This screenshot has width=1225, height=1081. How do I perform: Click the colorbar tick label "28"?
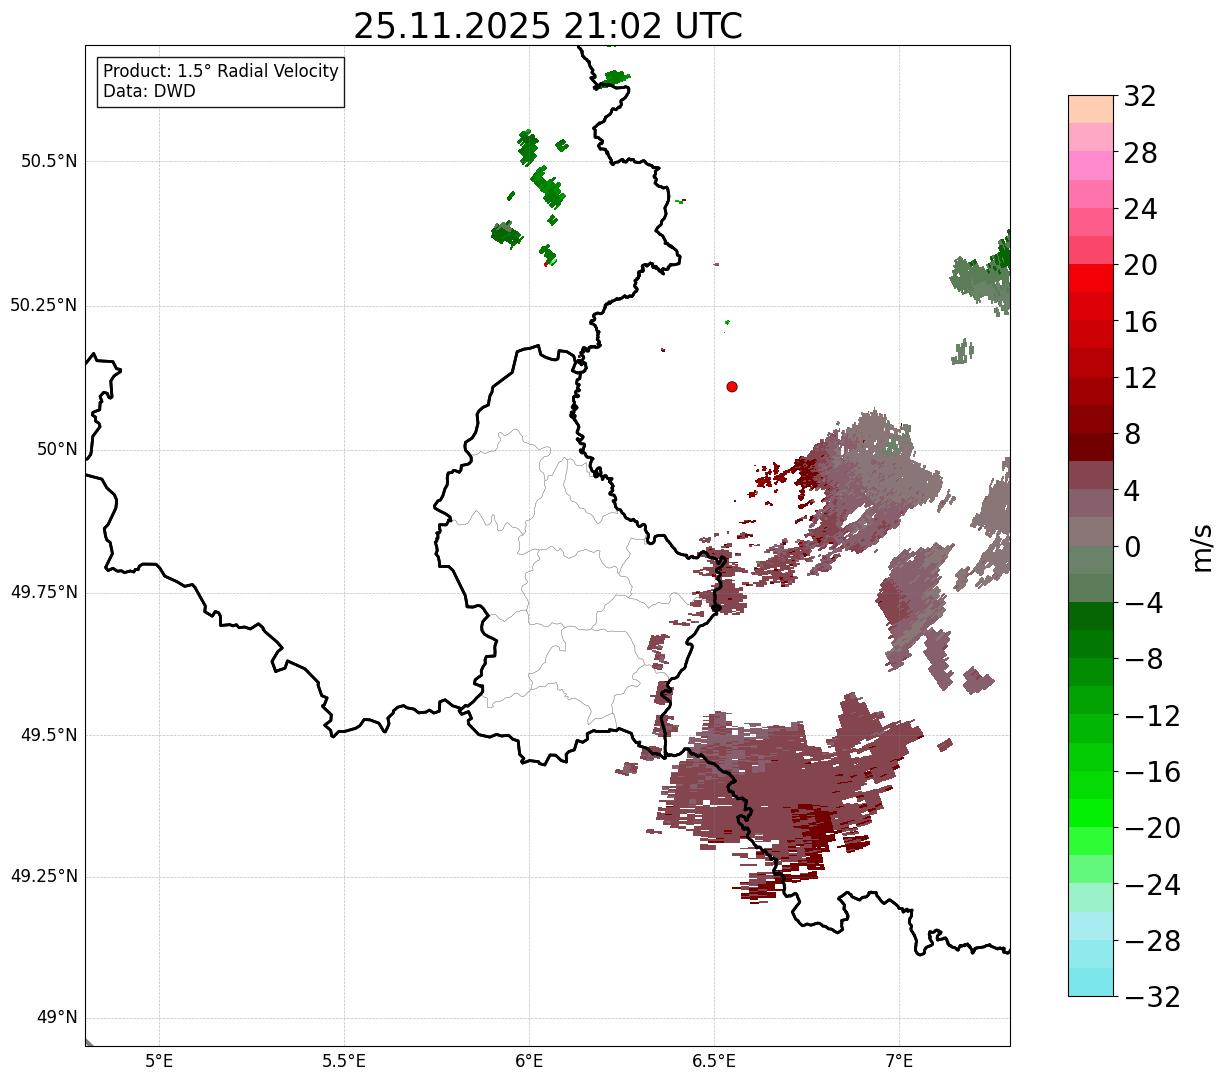pyautogui.click(x=1140, y=153)
